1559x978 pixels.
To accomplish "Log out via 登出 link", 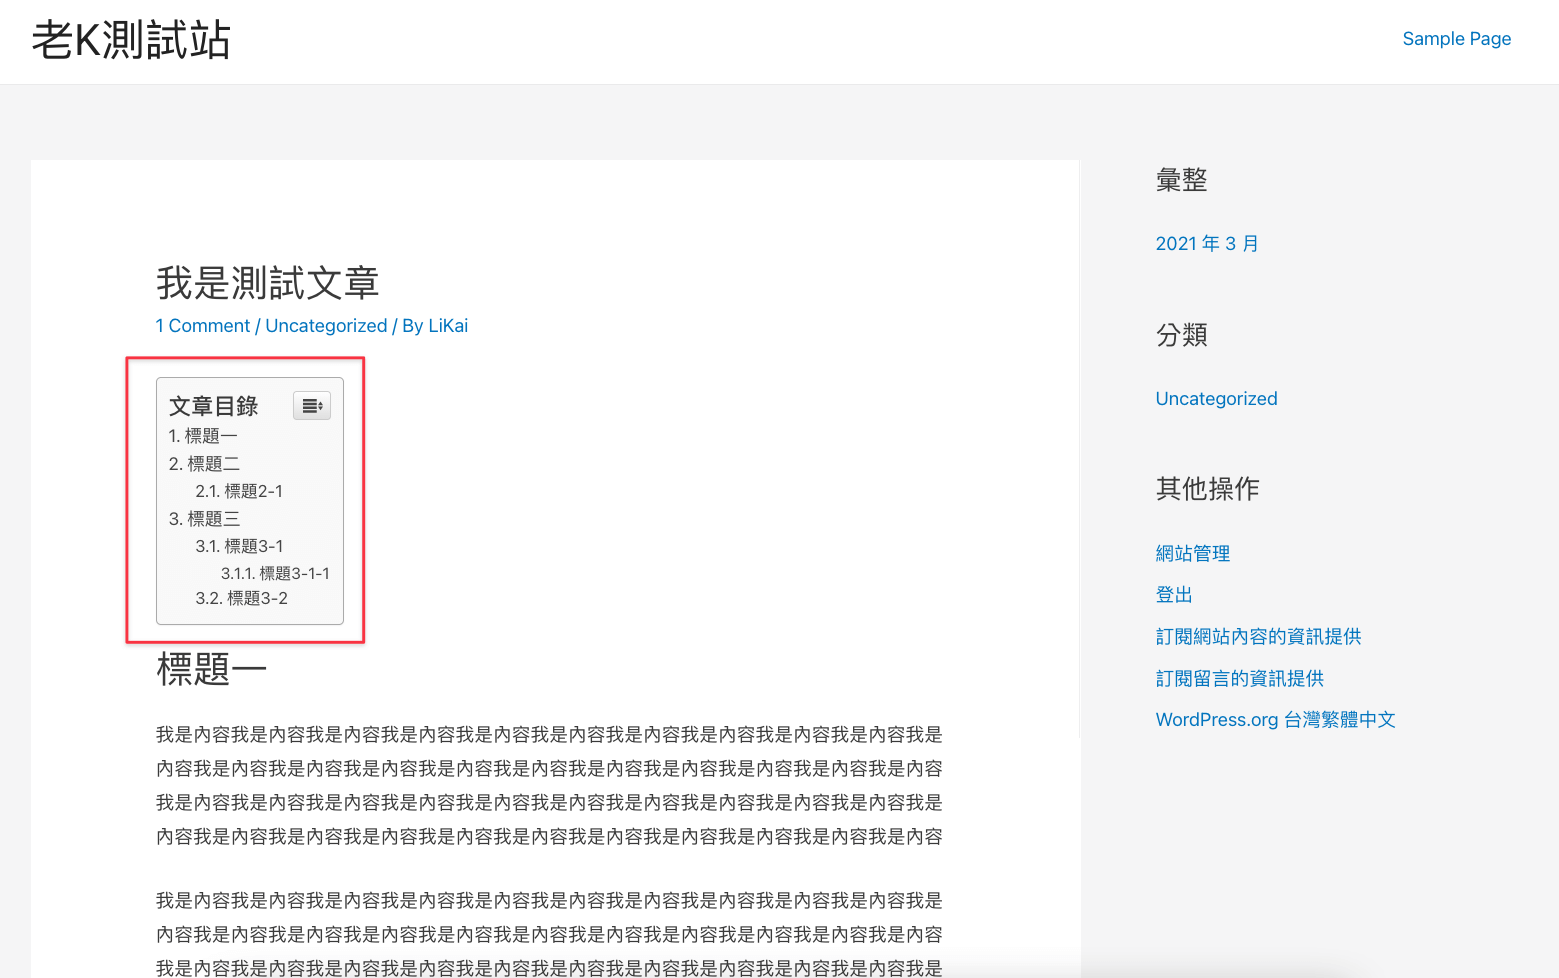I will point(1174,595).
